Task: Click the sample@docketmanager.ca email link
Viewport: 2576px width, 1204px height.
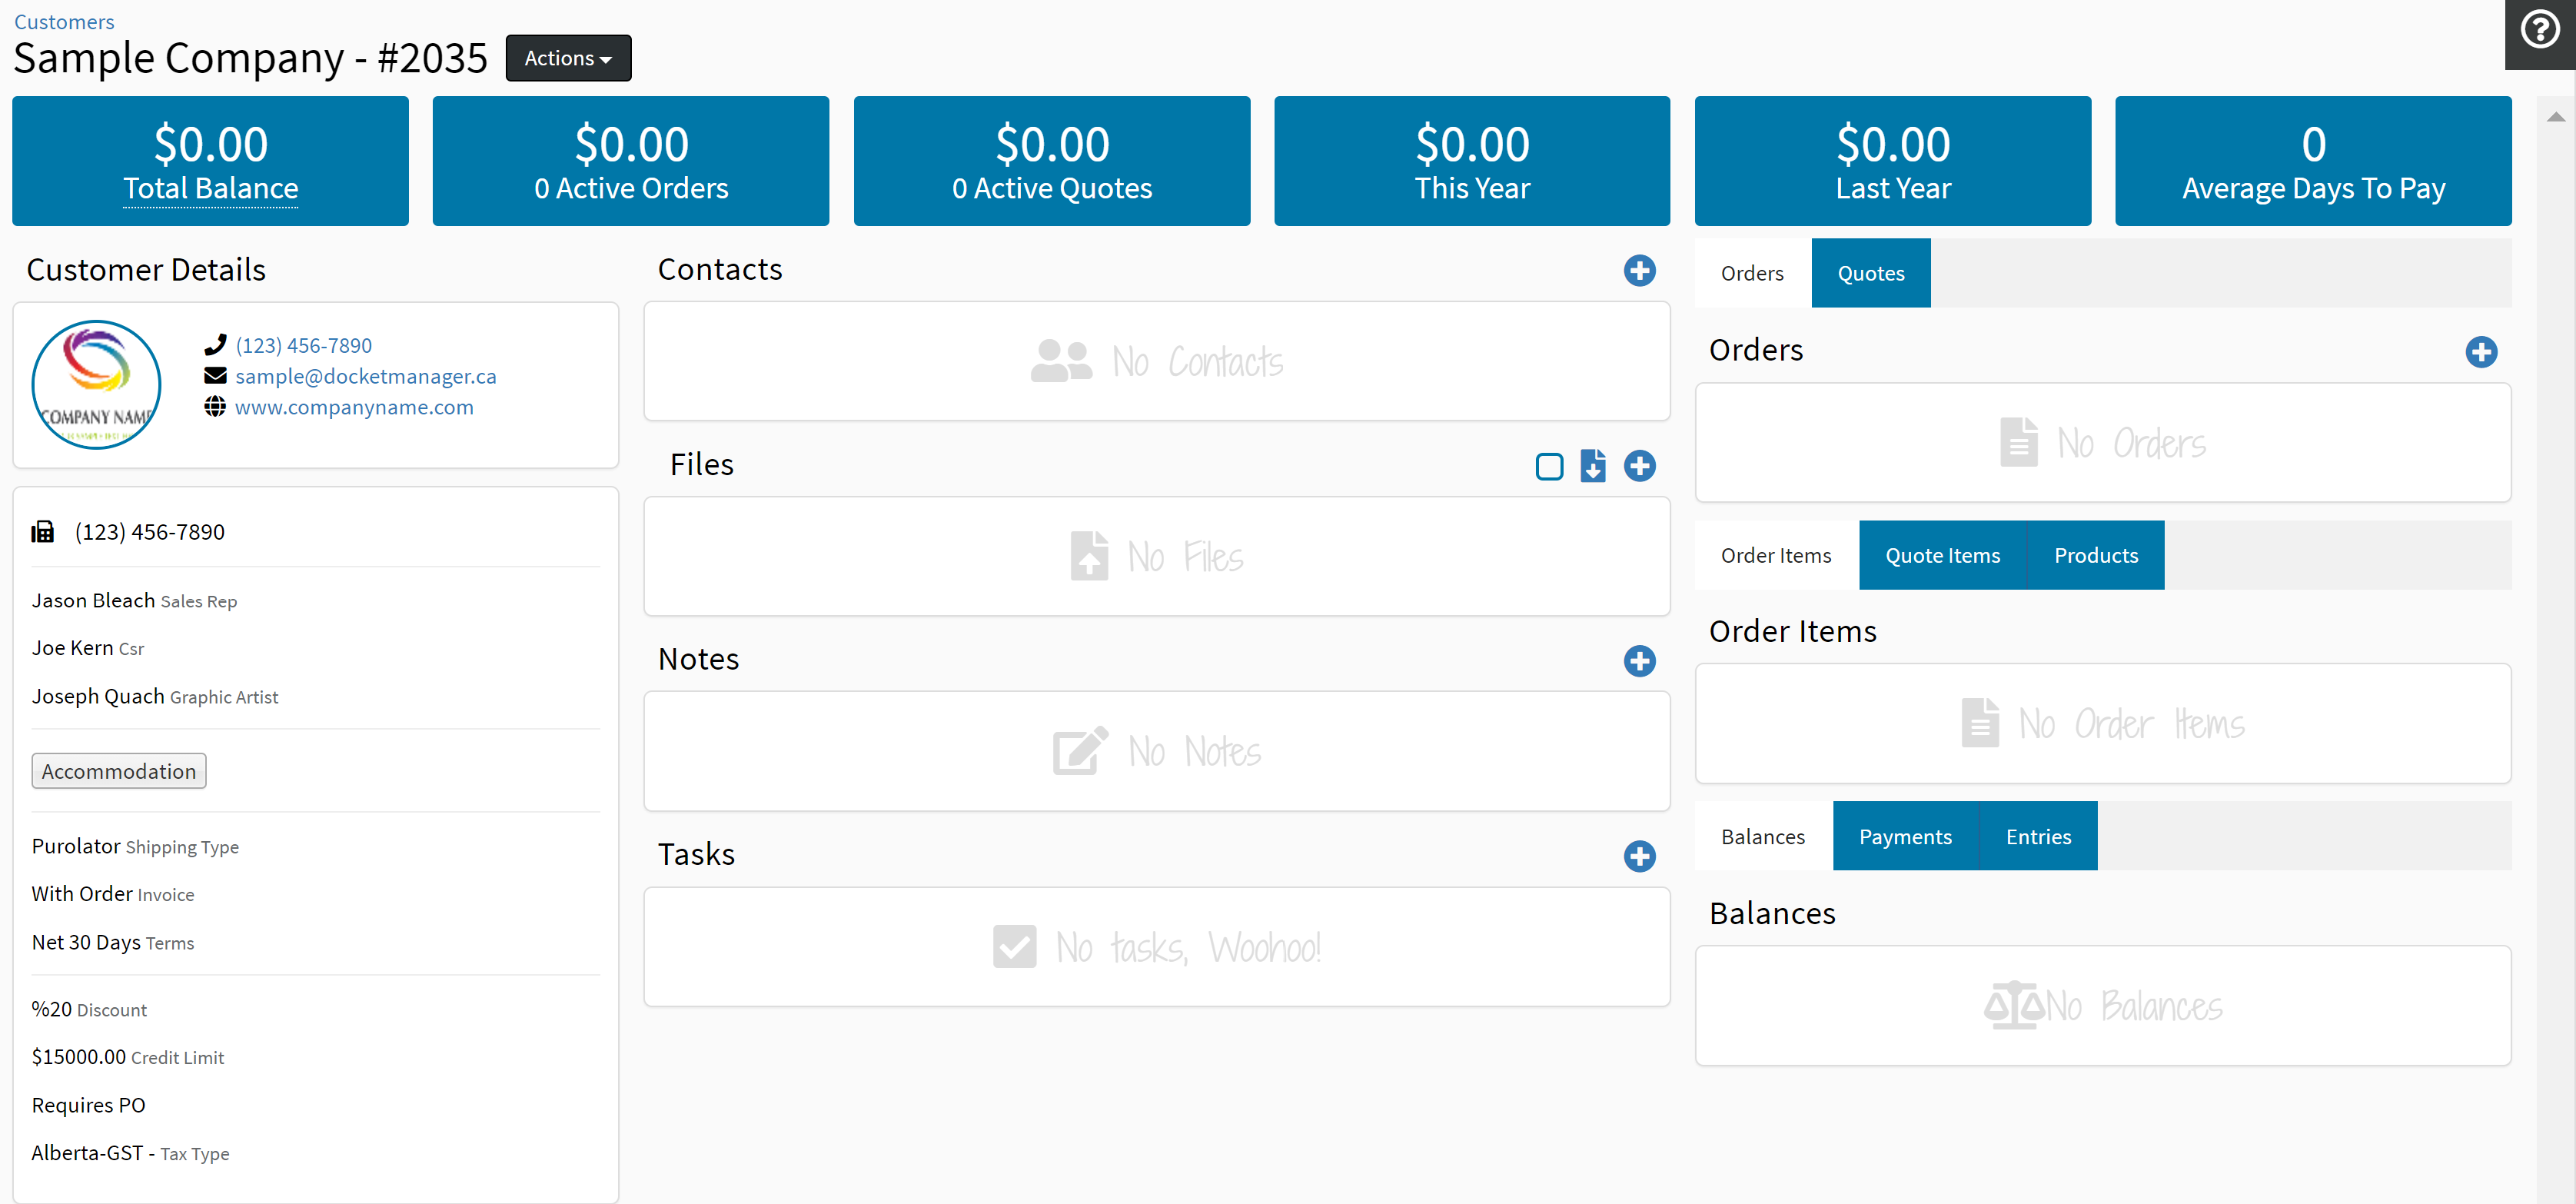Action: [365, 376]
